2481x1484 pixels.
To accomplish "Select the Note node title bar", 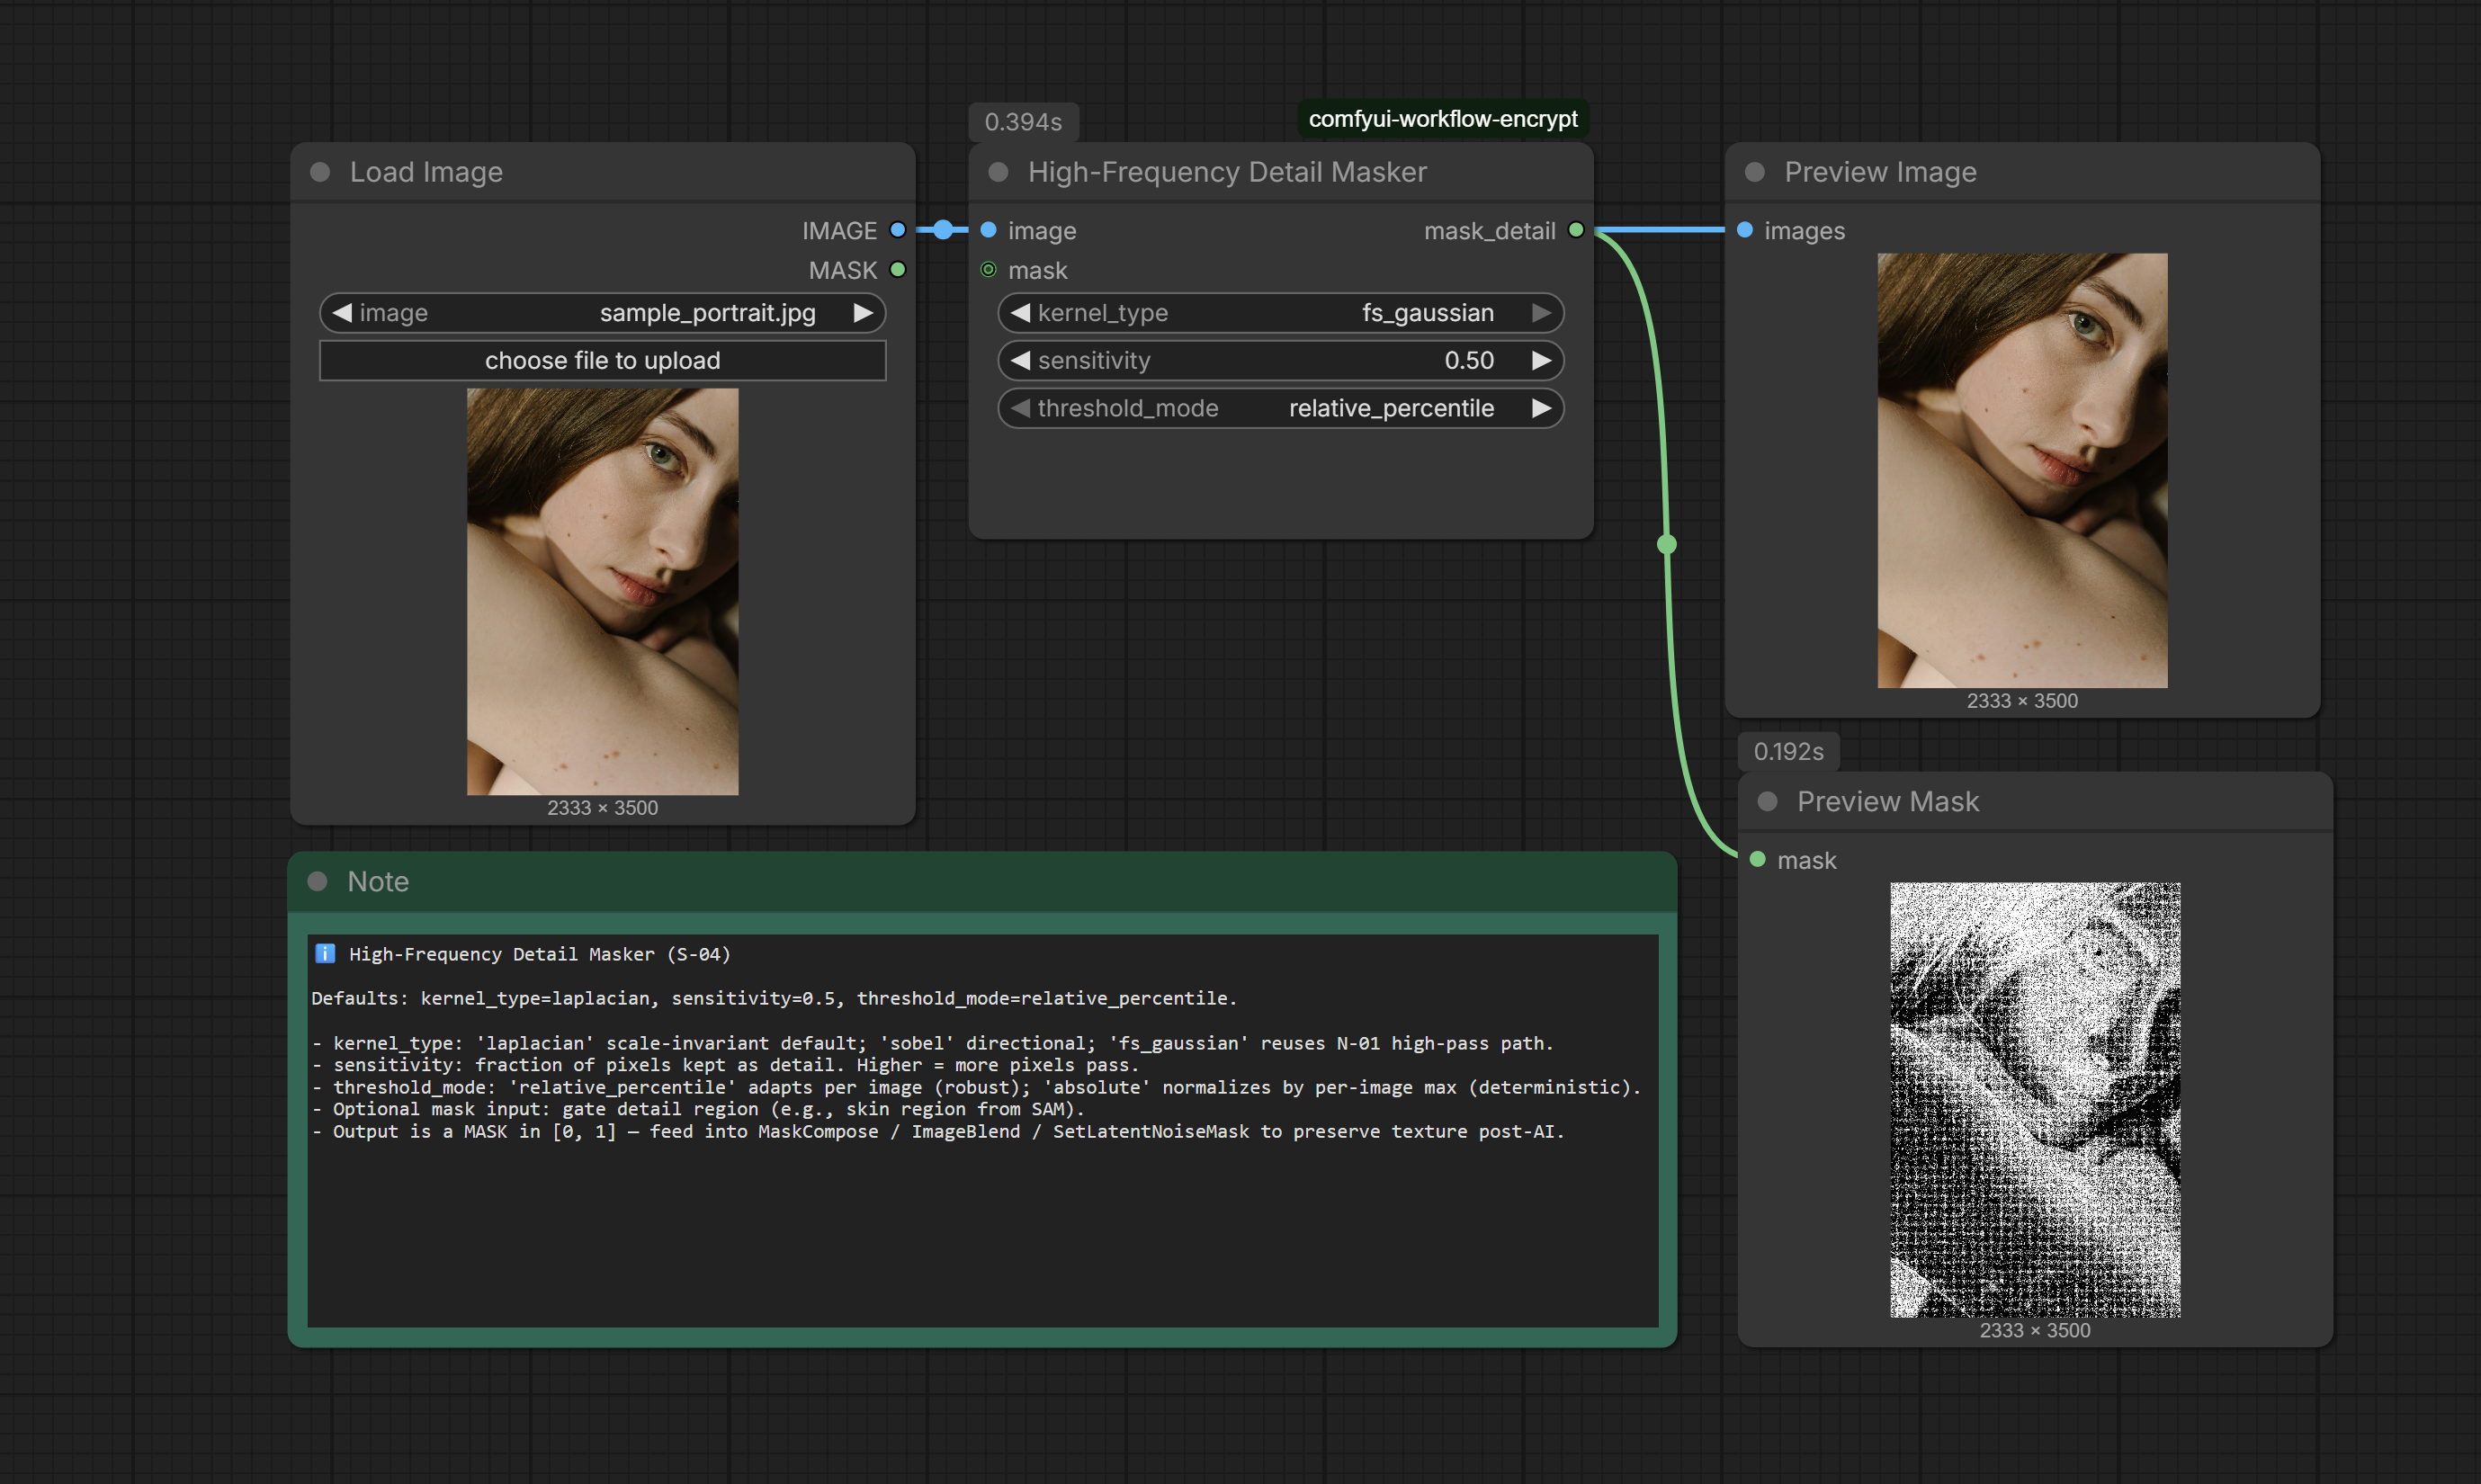I will [x=983, y=881].
